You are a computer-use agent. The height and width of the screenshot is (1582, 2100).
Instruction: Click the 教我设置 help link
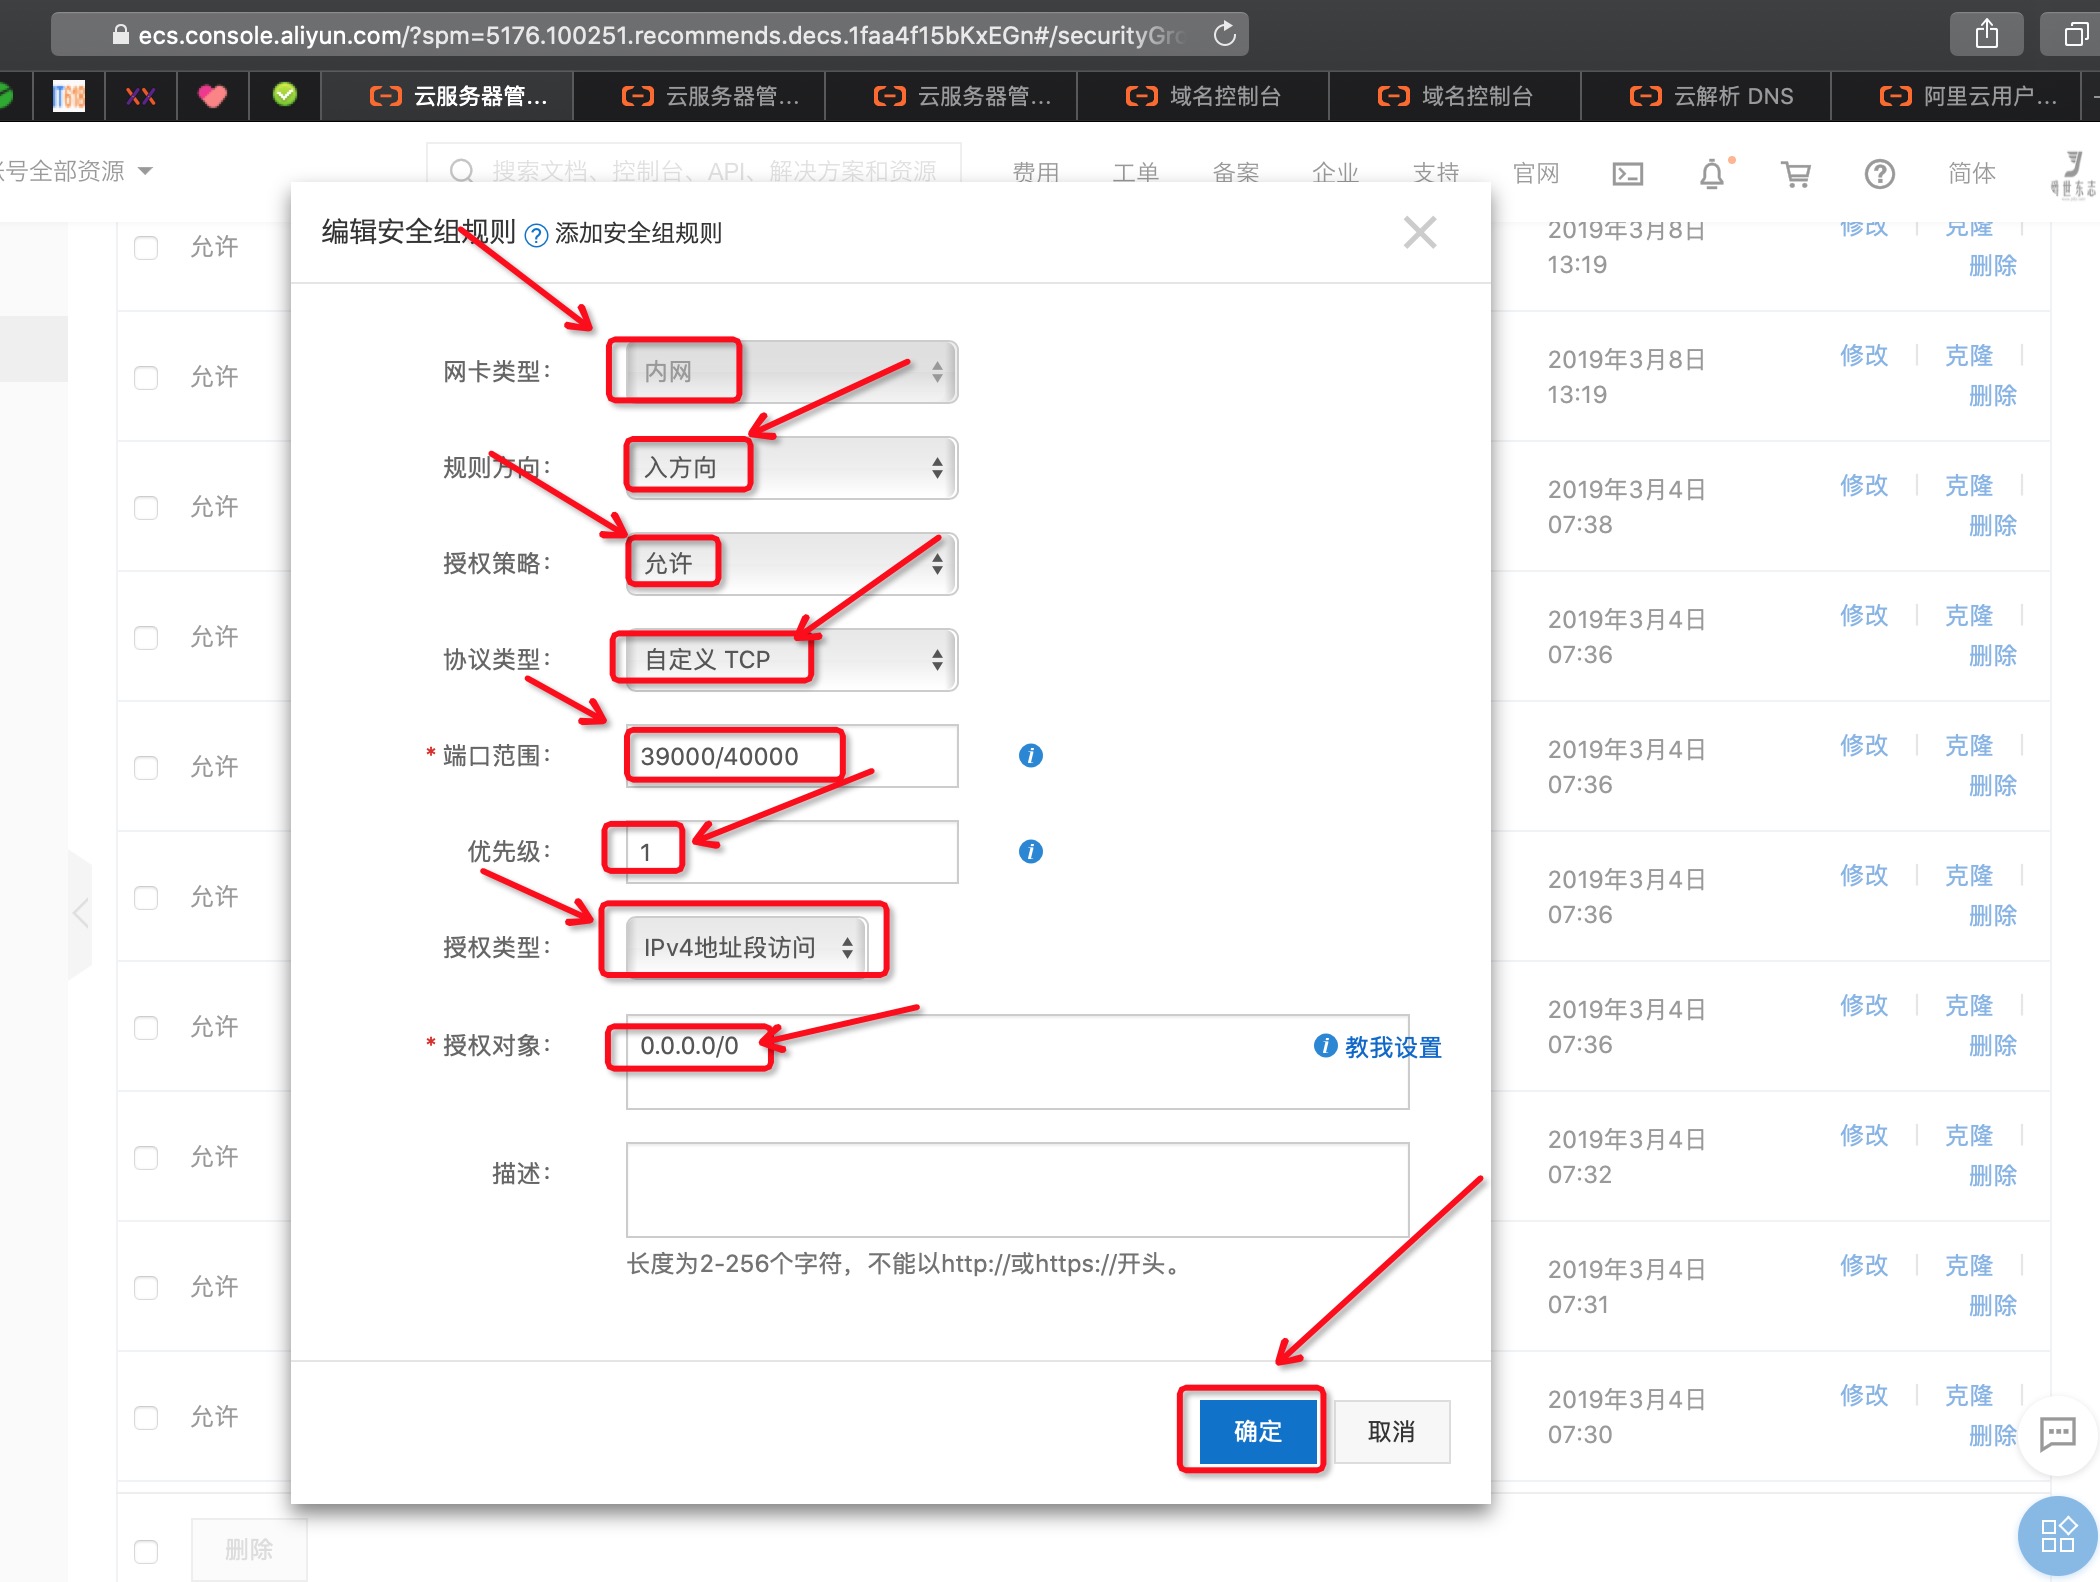click(1391, 1047)
